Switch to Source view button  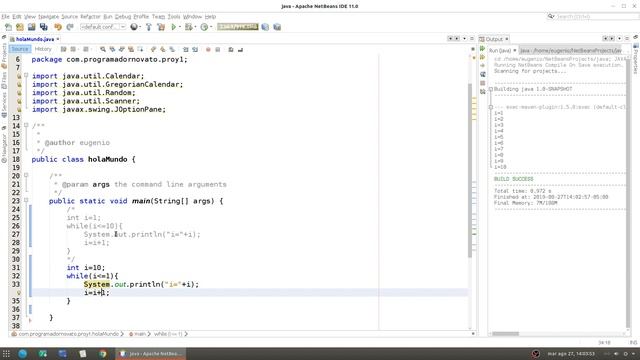(x=20, y=49)
